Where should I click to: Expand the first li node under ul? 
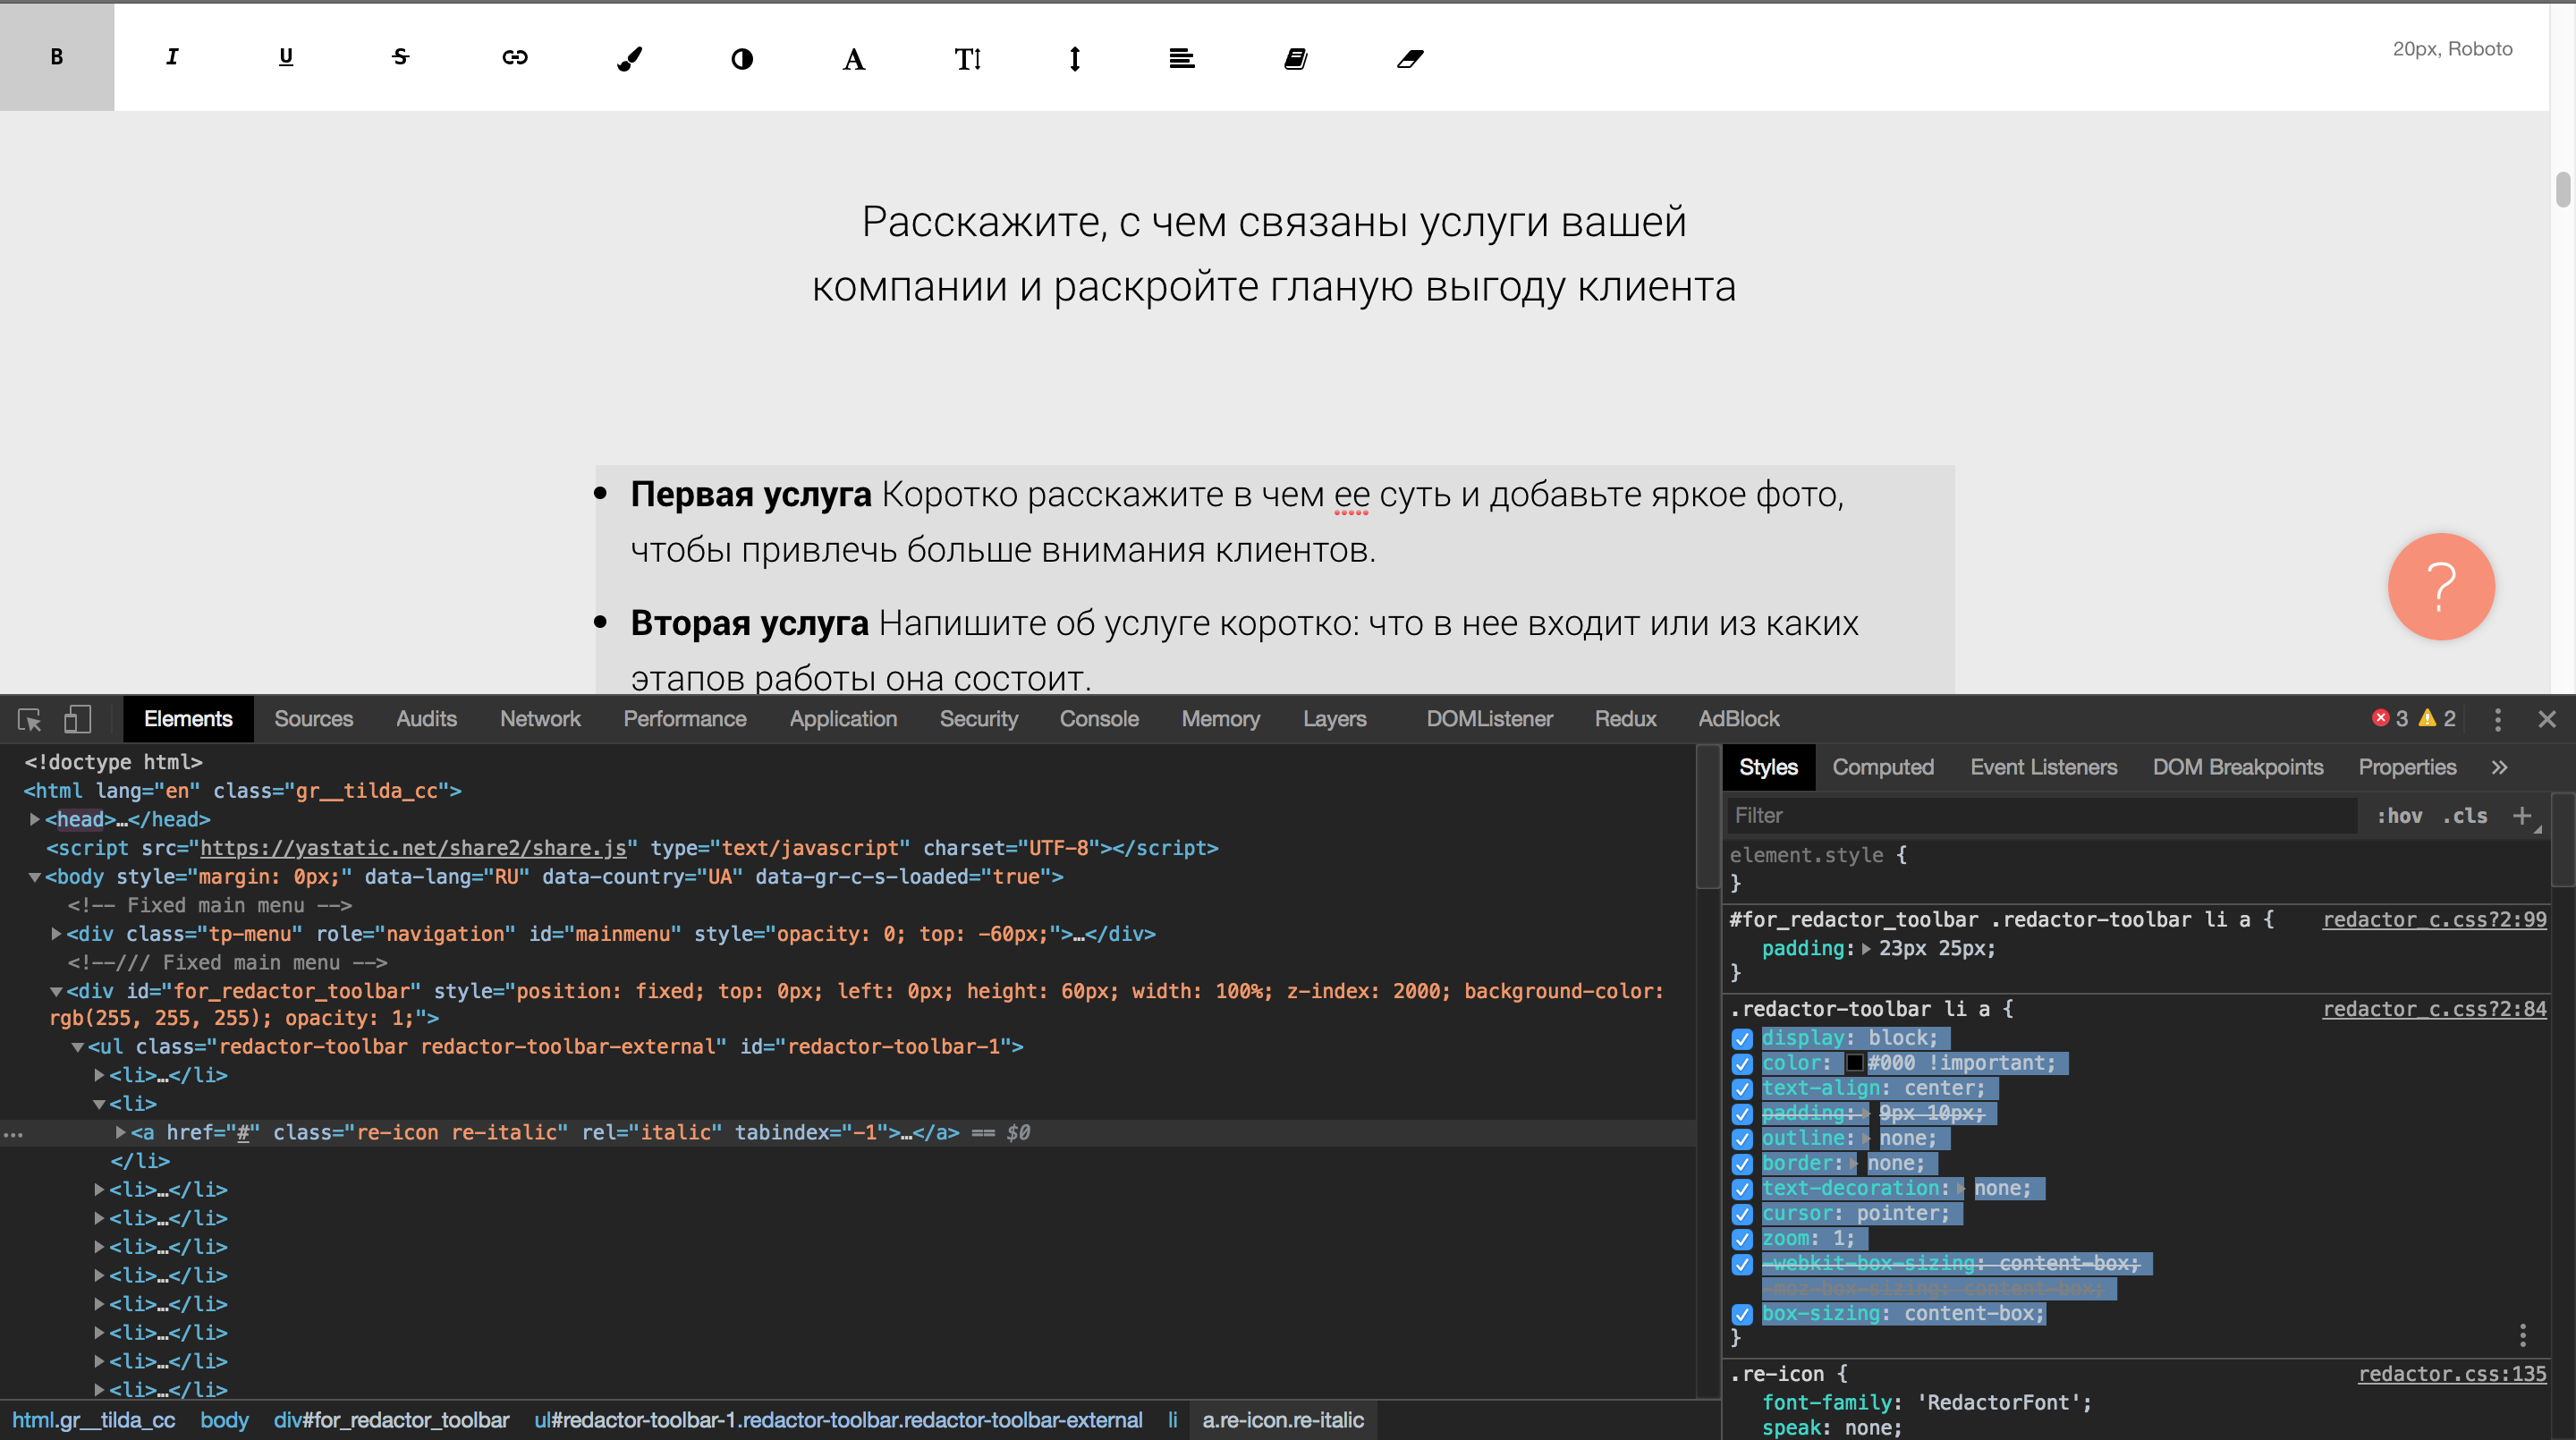coord(100,1075)
